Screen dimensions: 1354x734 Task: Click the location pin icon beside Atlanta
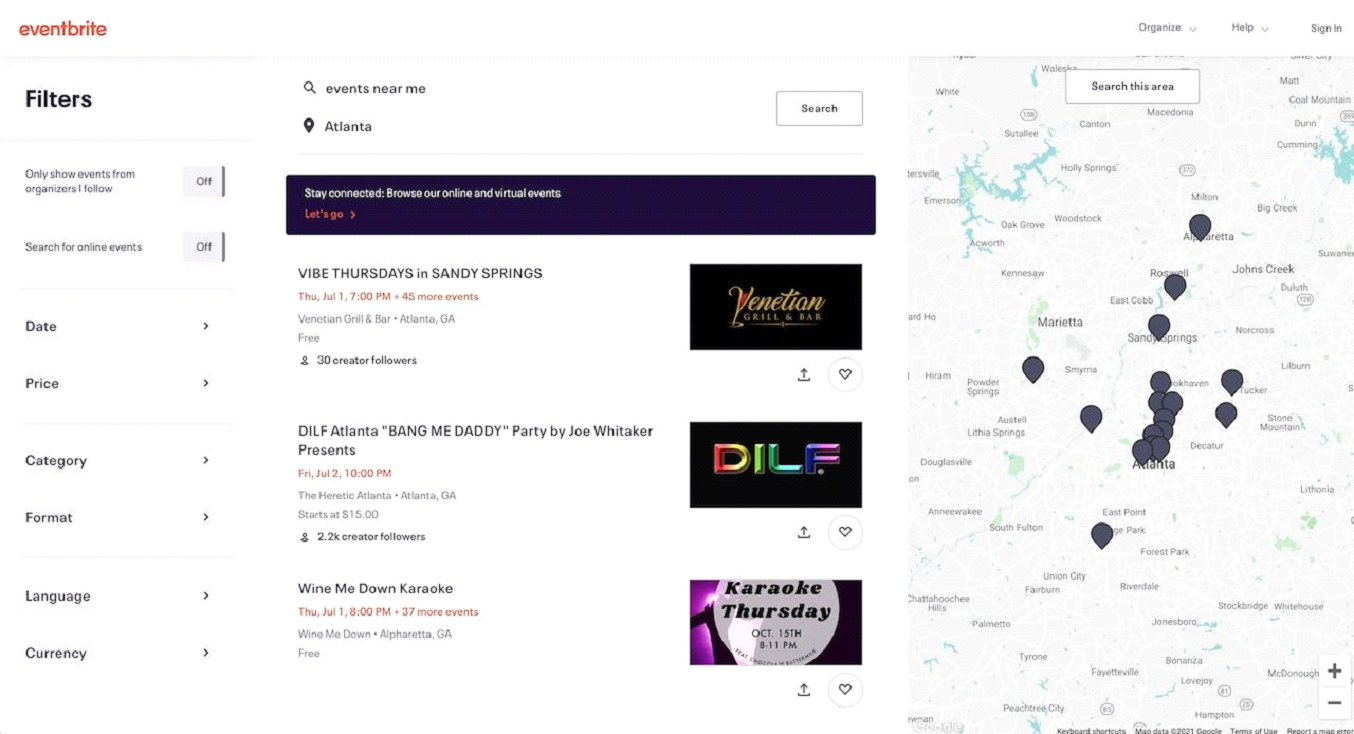[309, 126]
